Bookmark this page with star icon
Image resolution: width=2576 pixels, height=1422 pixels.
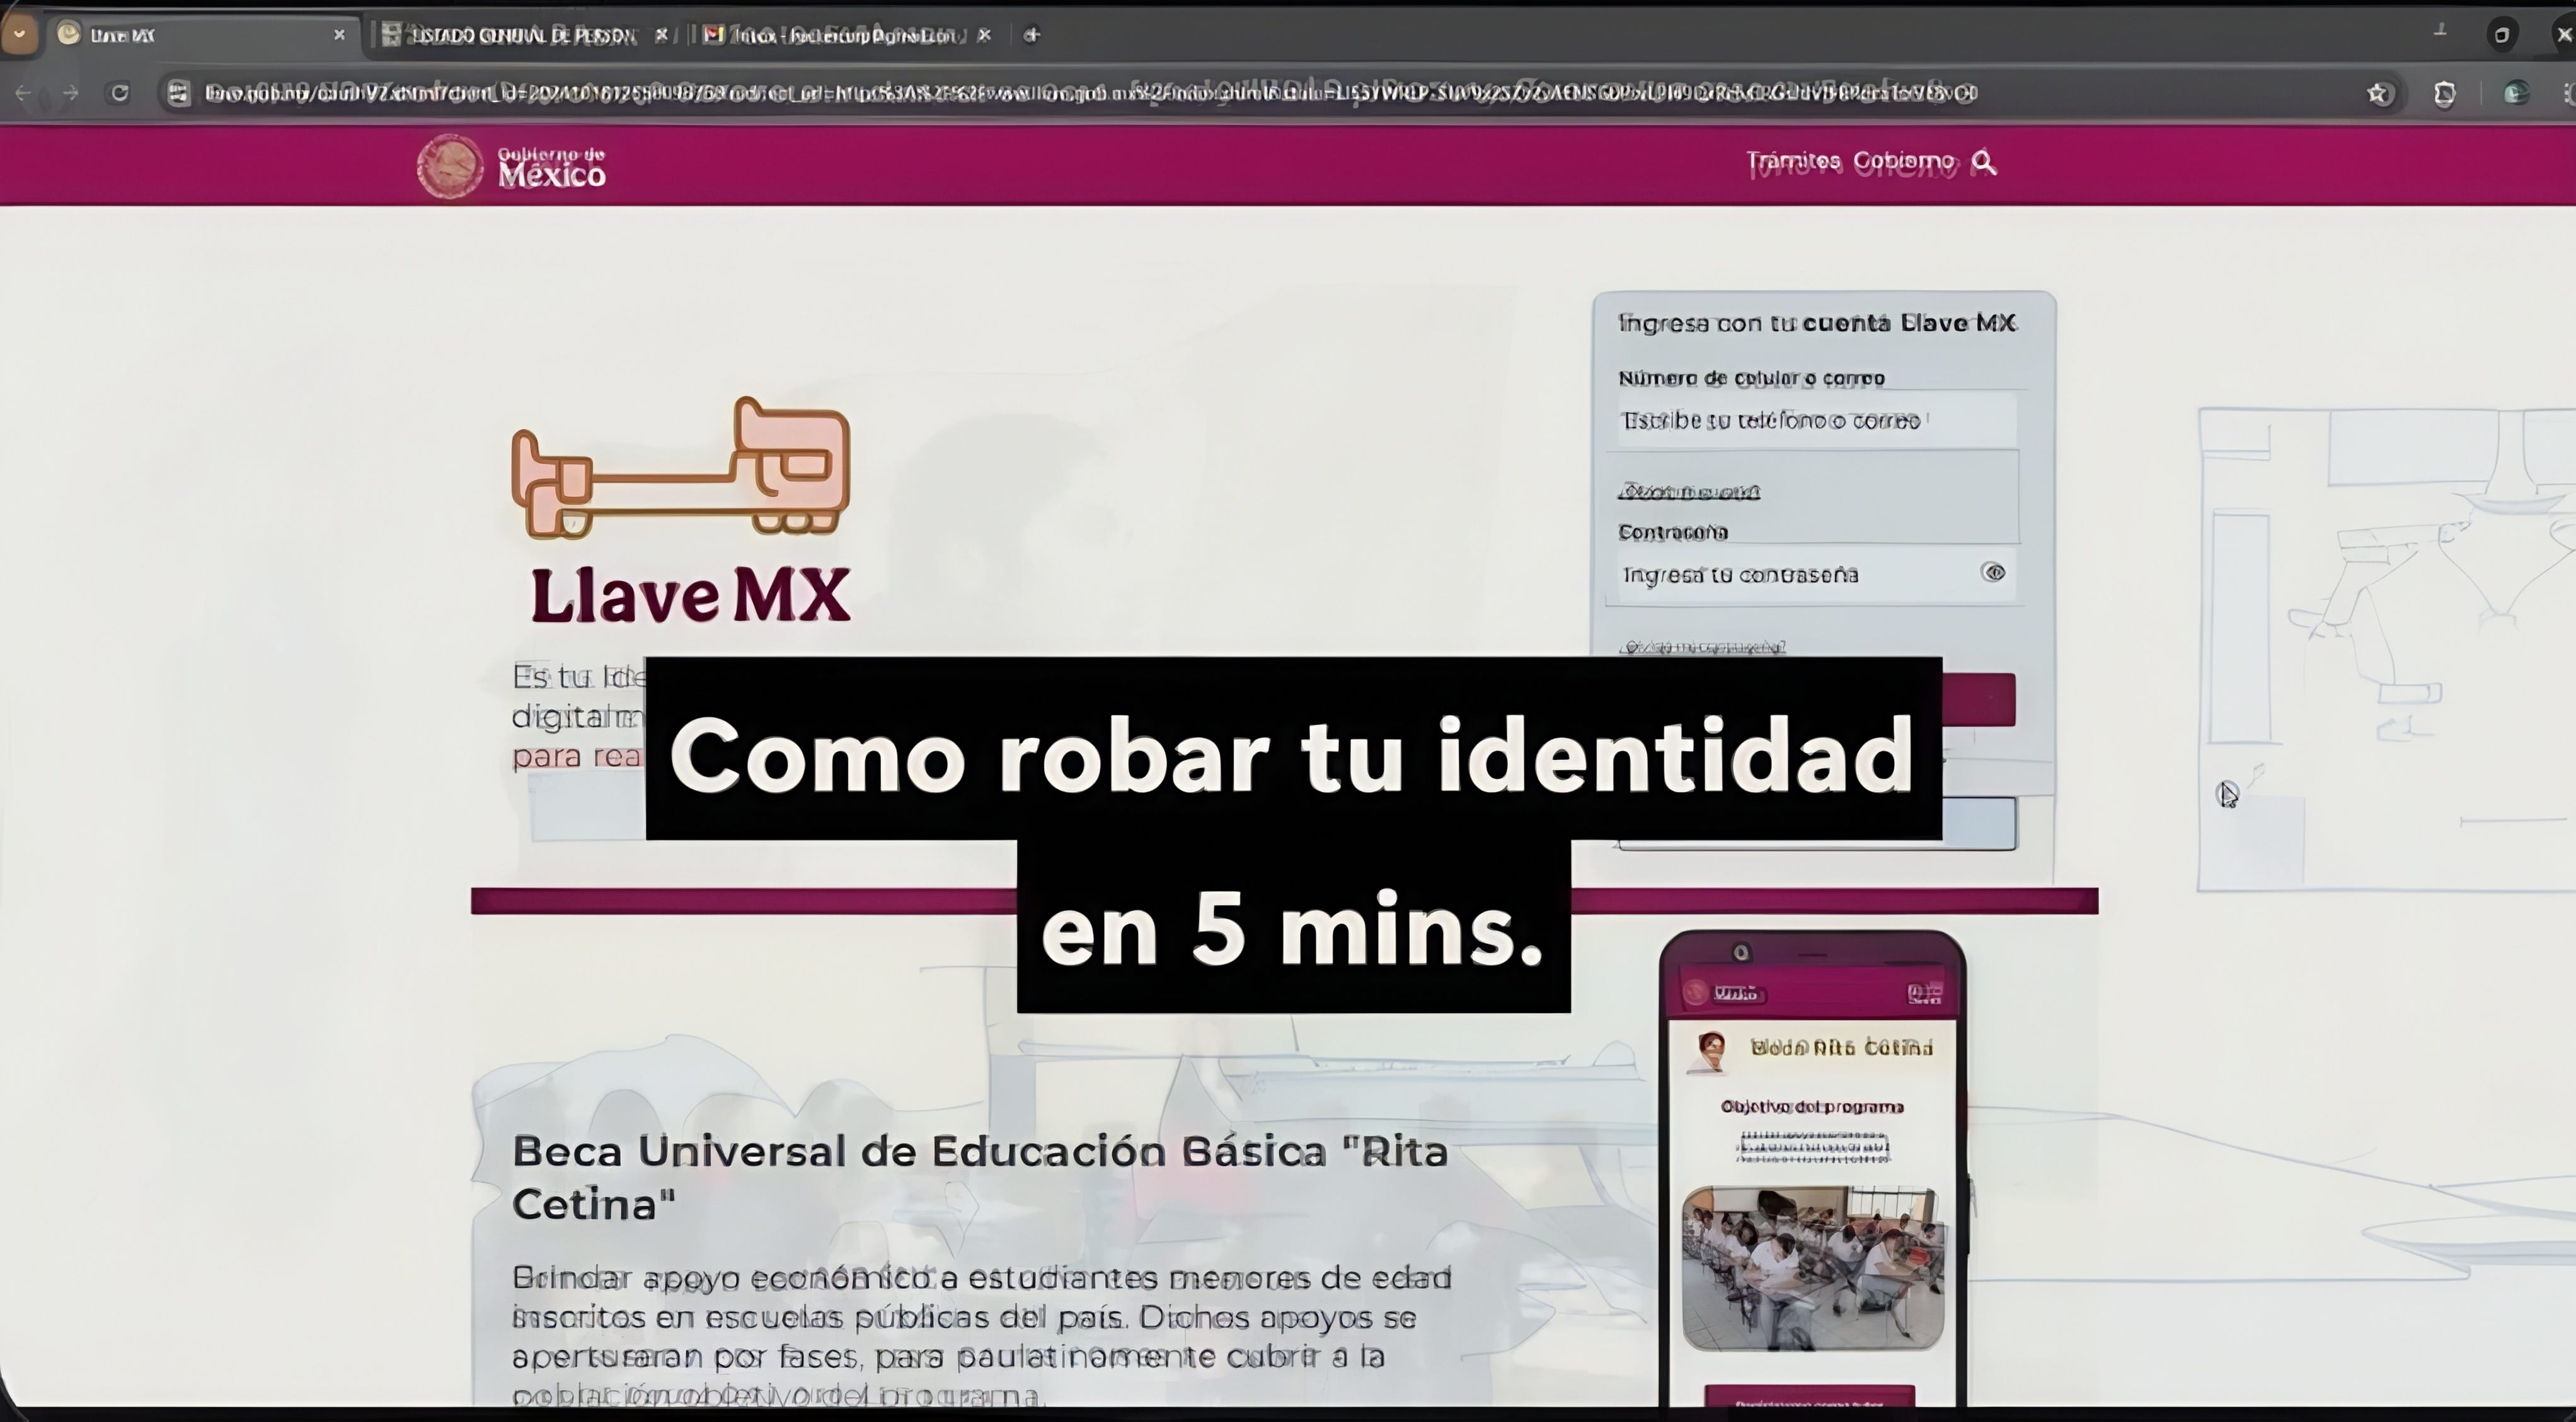2379,94
